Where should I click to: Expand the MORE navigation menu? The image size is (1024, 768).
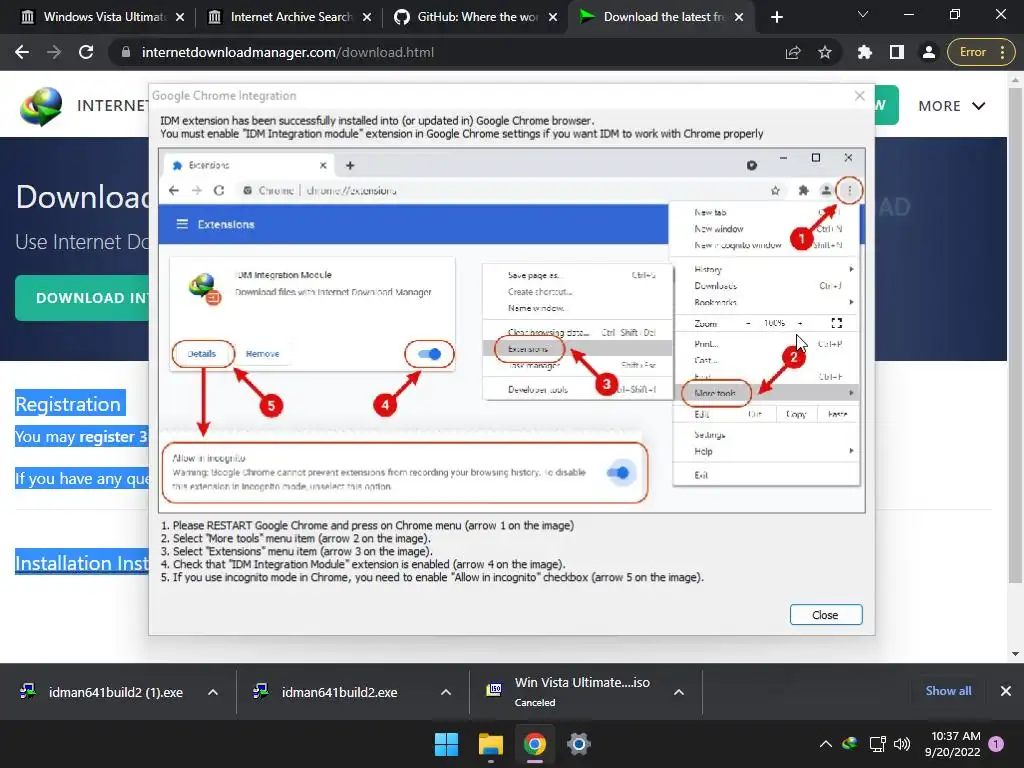click(x=952, y=106)
